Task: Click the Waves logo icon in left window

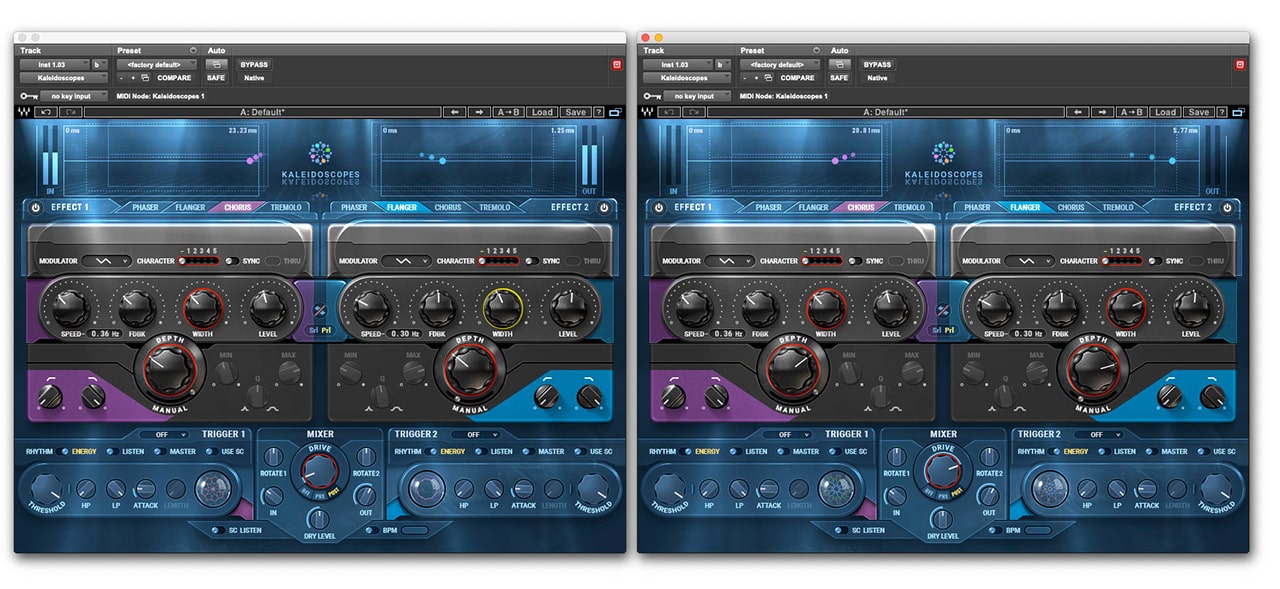Action: click(x=23, y=112)
